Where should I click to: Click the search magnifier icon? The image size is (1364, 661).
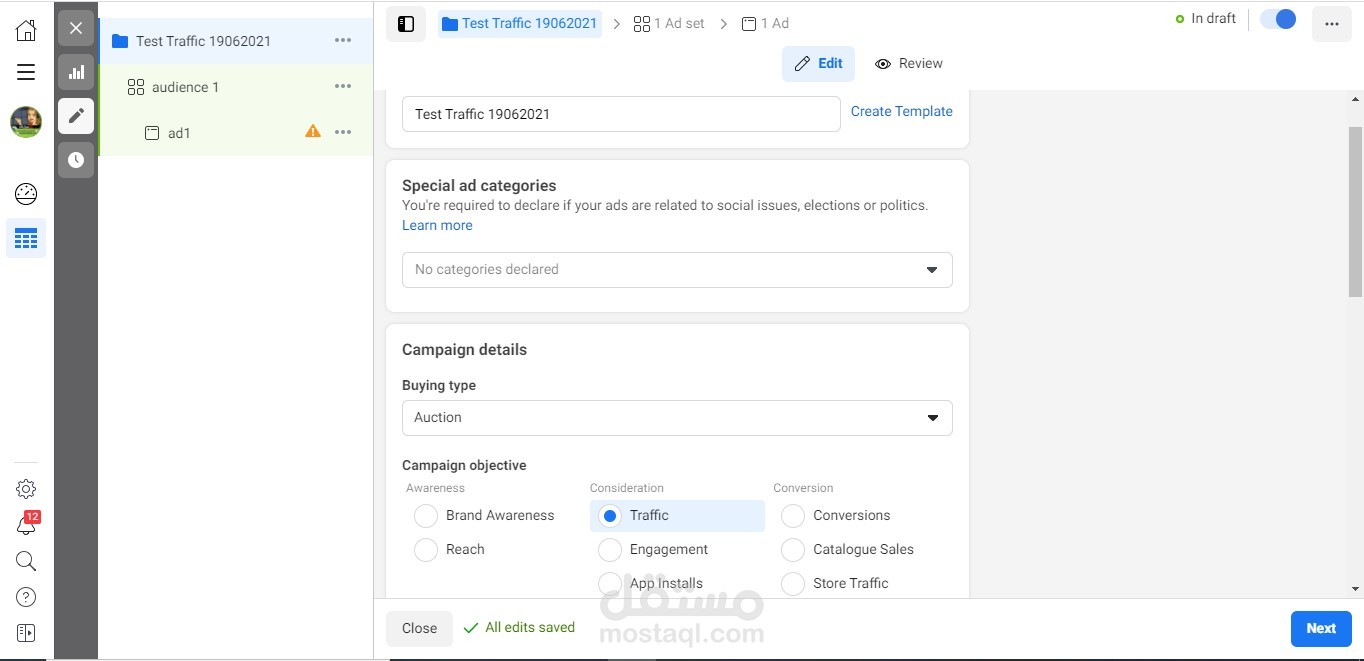(26, 561)
